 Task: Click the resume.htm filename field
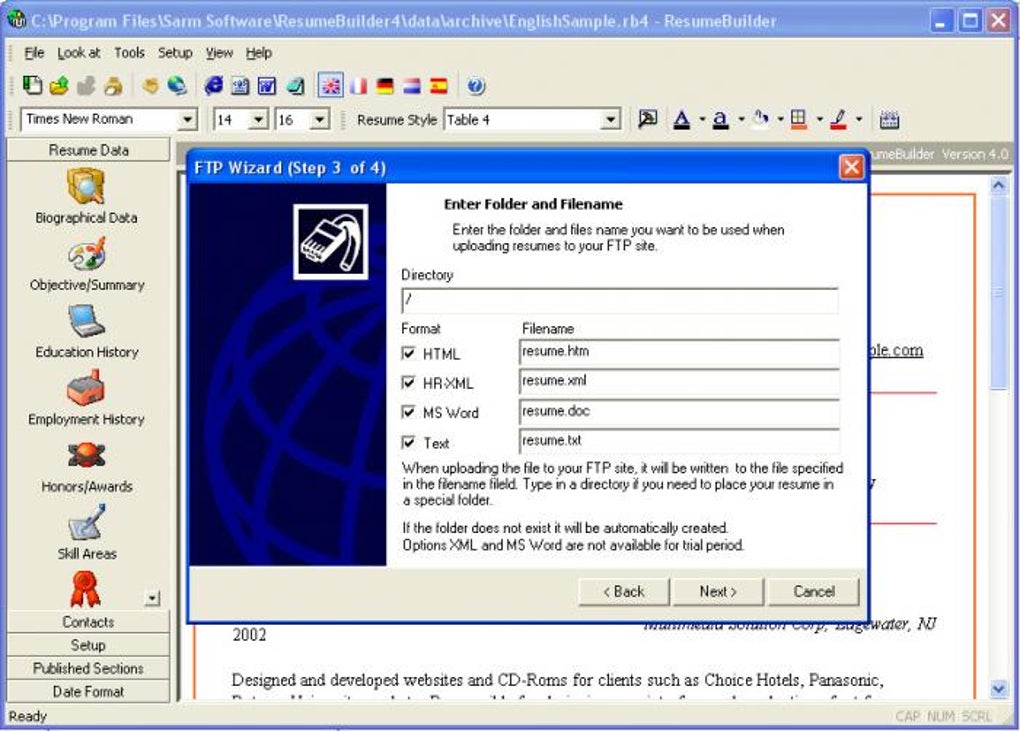679,352
